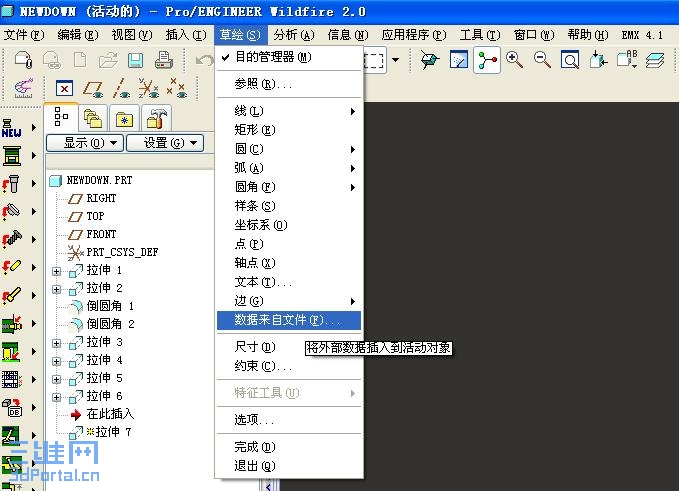Click the new file icon
The height and width of the screenshot is (491, 679).
click(80, 60)
